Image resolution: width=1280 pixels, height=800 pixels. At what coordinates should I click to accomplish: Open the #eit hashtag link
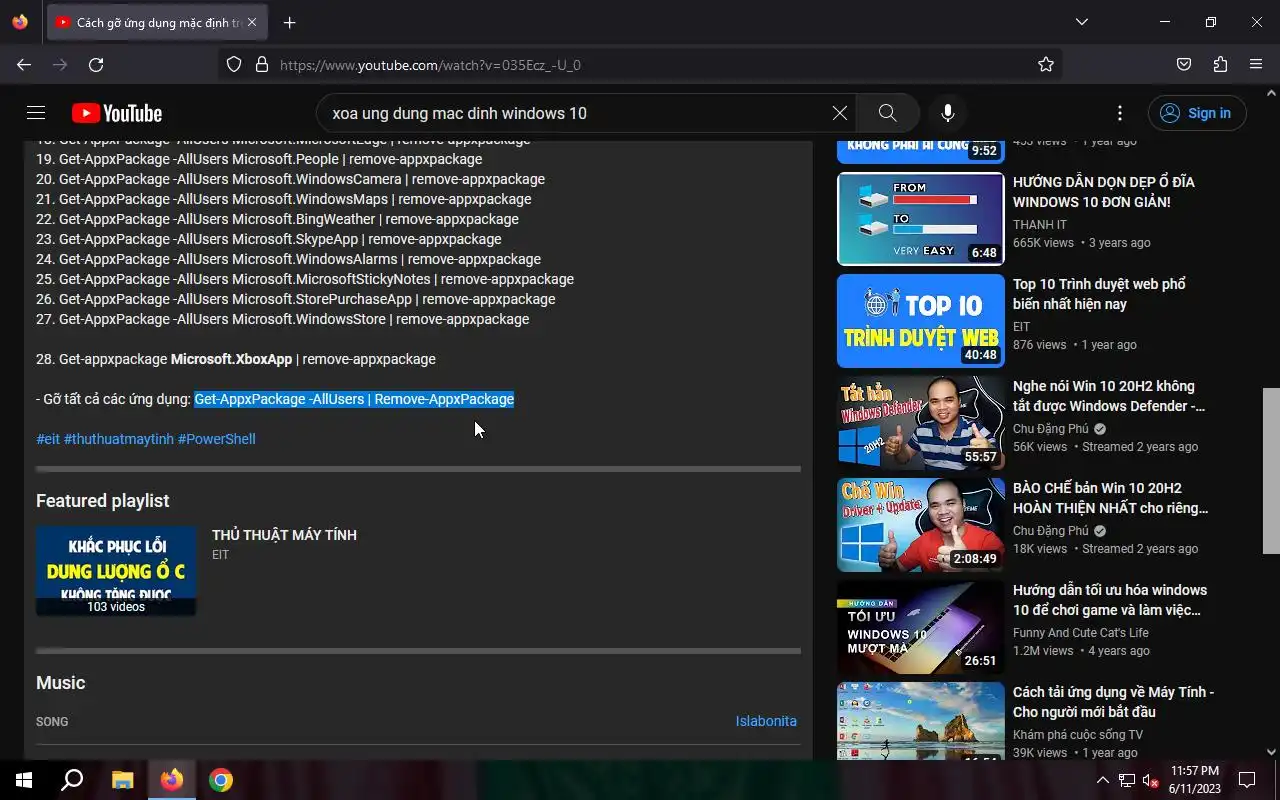click(x=48, y=439)
